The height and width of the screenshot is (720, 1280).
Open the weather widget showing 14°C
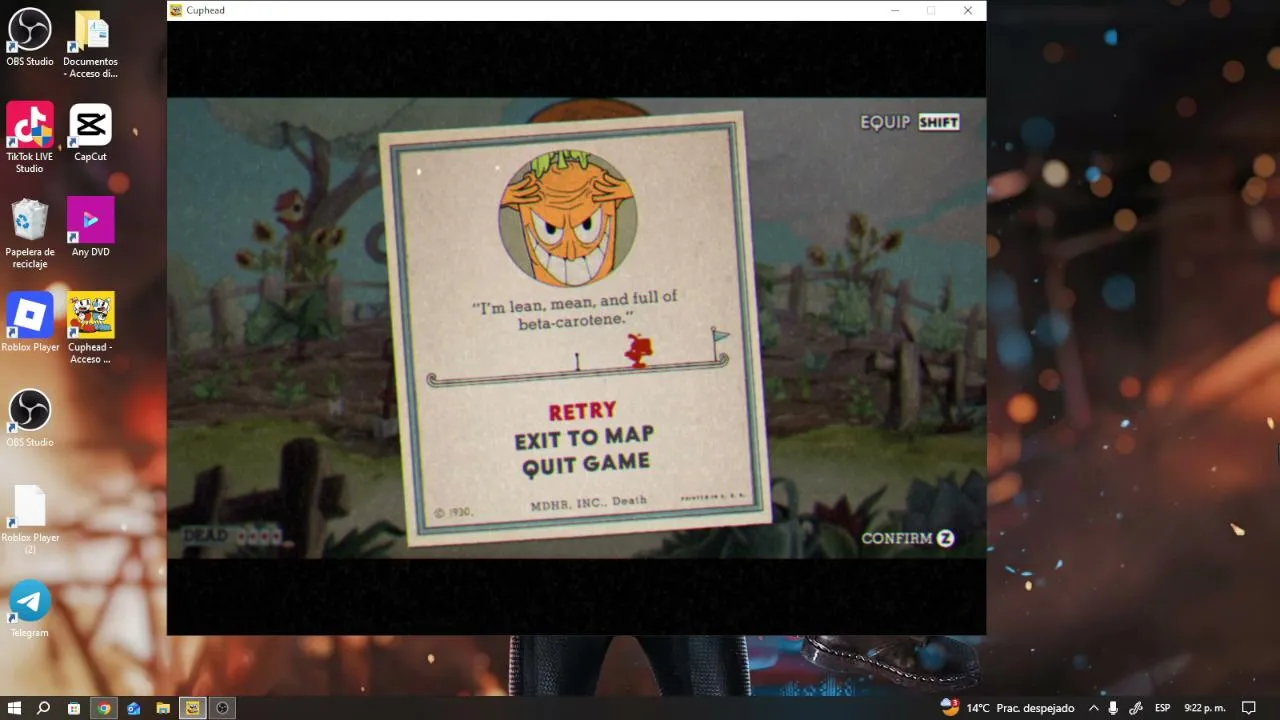tap(1007, 708)
